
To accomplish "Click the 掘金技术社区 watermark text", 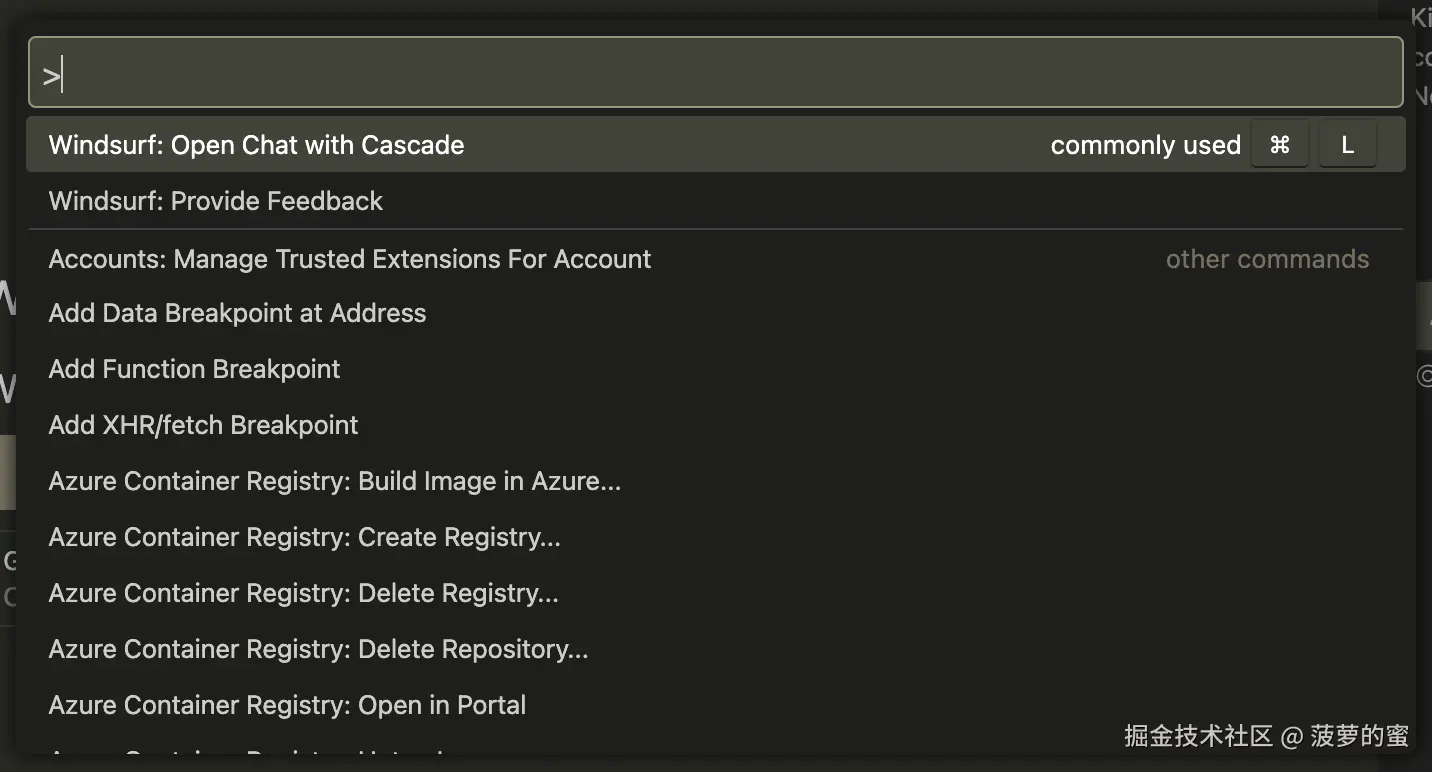I will (x=1198, y=736).
